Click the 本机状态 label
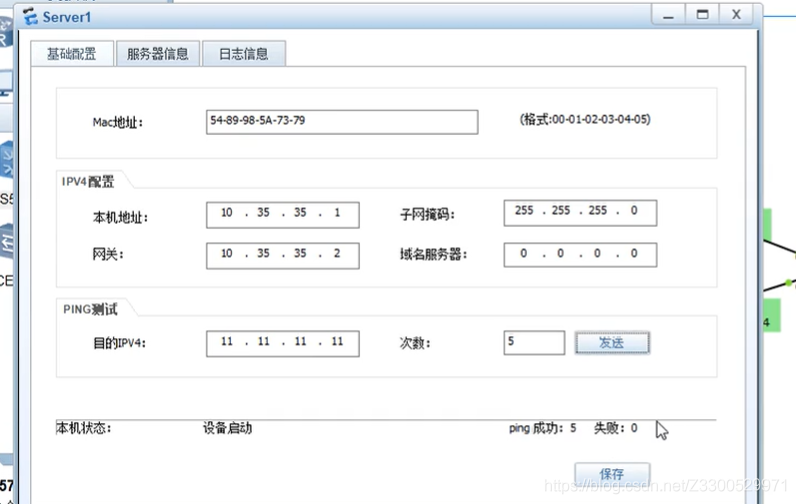 pos(84,428)
